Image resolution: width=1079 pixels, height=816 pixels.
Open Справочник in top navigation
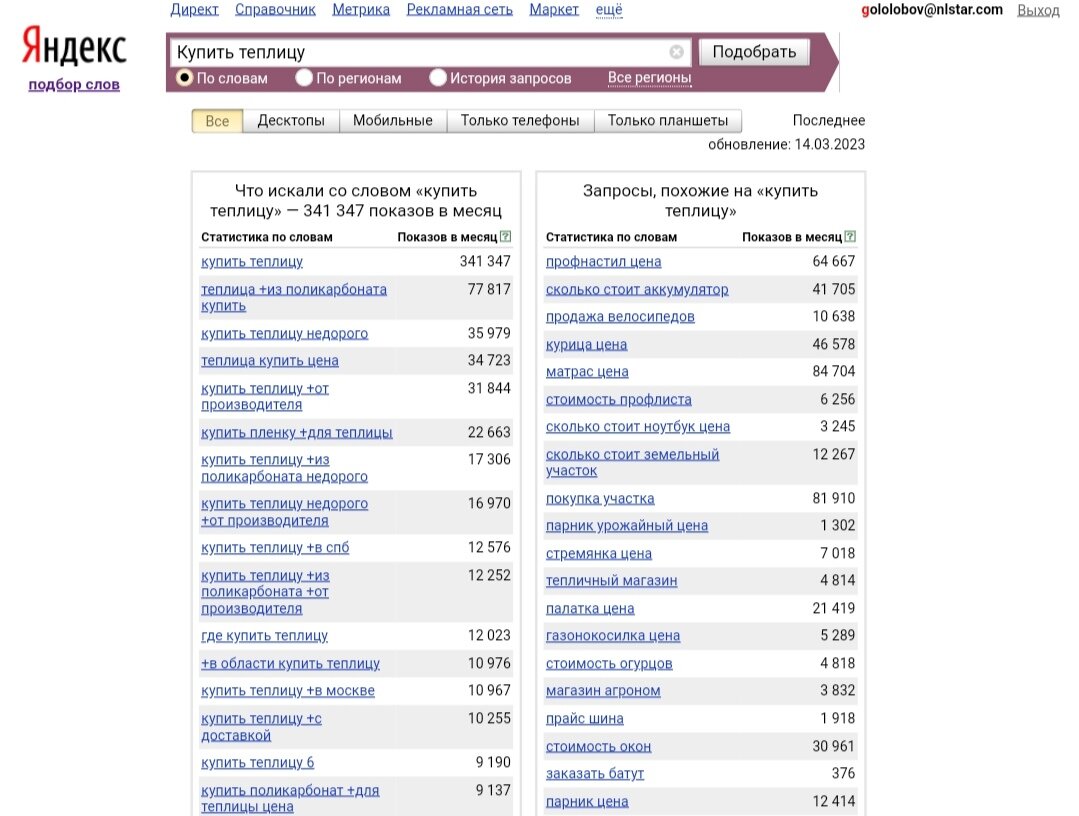coord(275,10)
